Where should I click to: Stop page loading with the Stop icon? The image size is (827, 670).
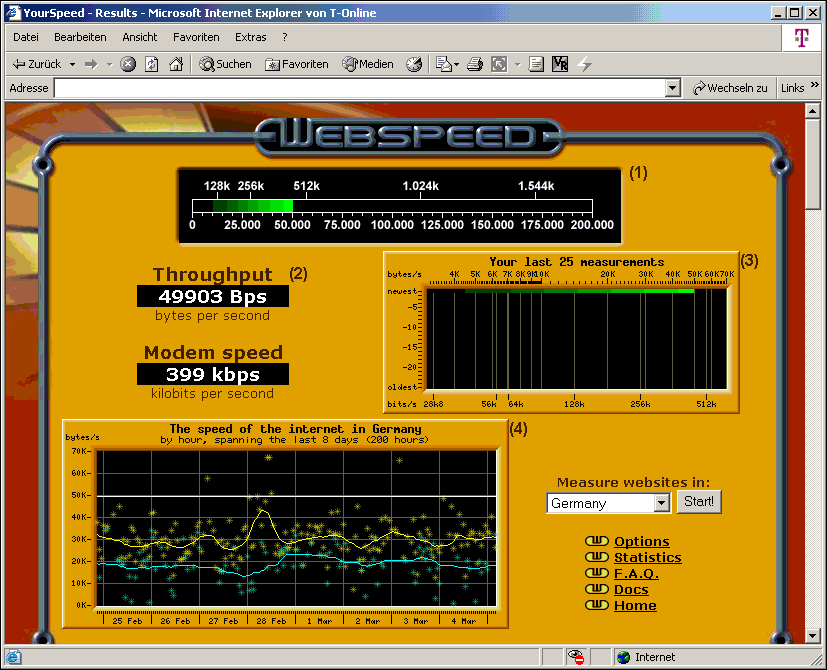coord(128,64)
